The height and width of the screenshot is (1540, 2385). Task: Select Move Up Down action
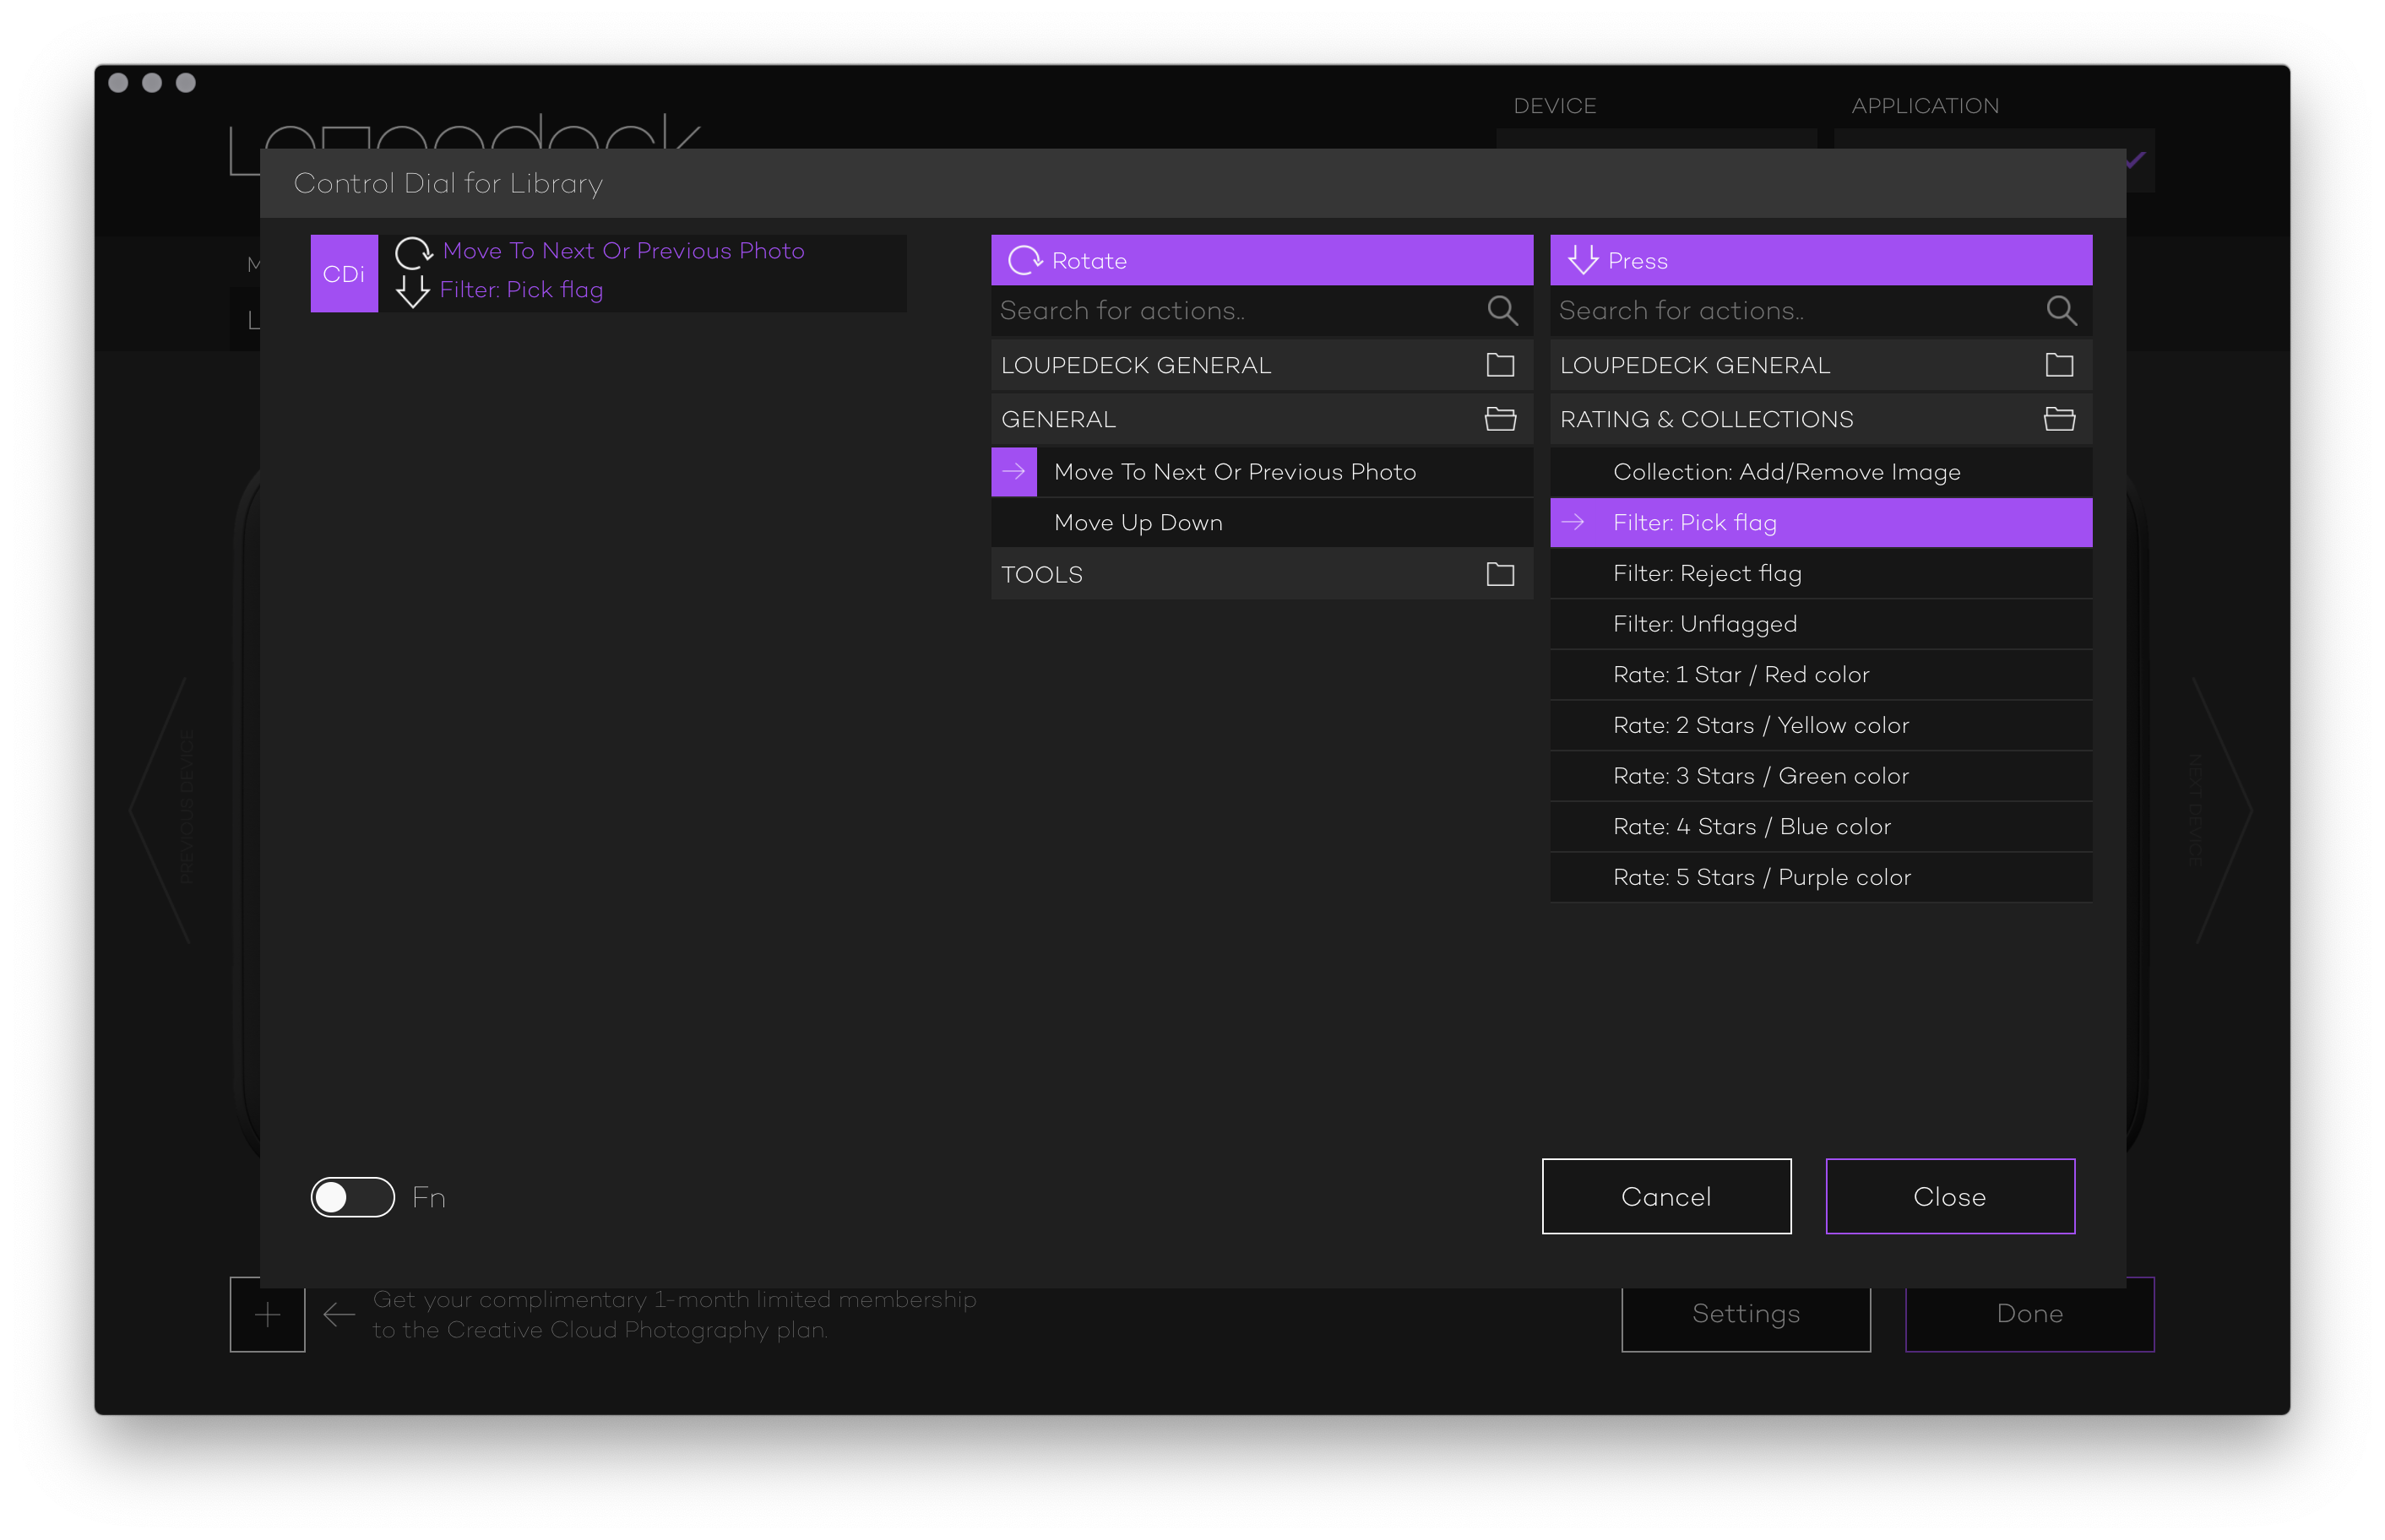click(x=1138, y=523)
